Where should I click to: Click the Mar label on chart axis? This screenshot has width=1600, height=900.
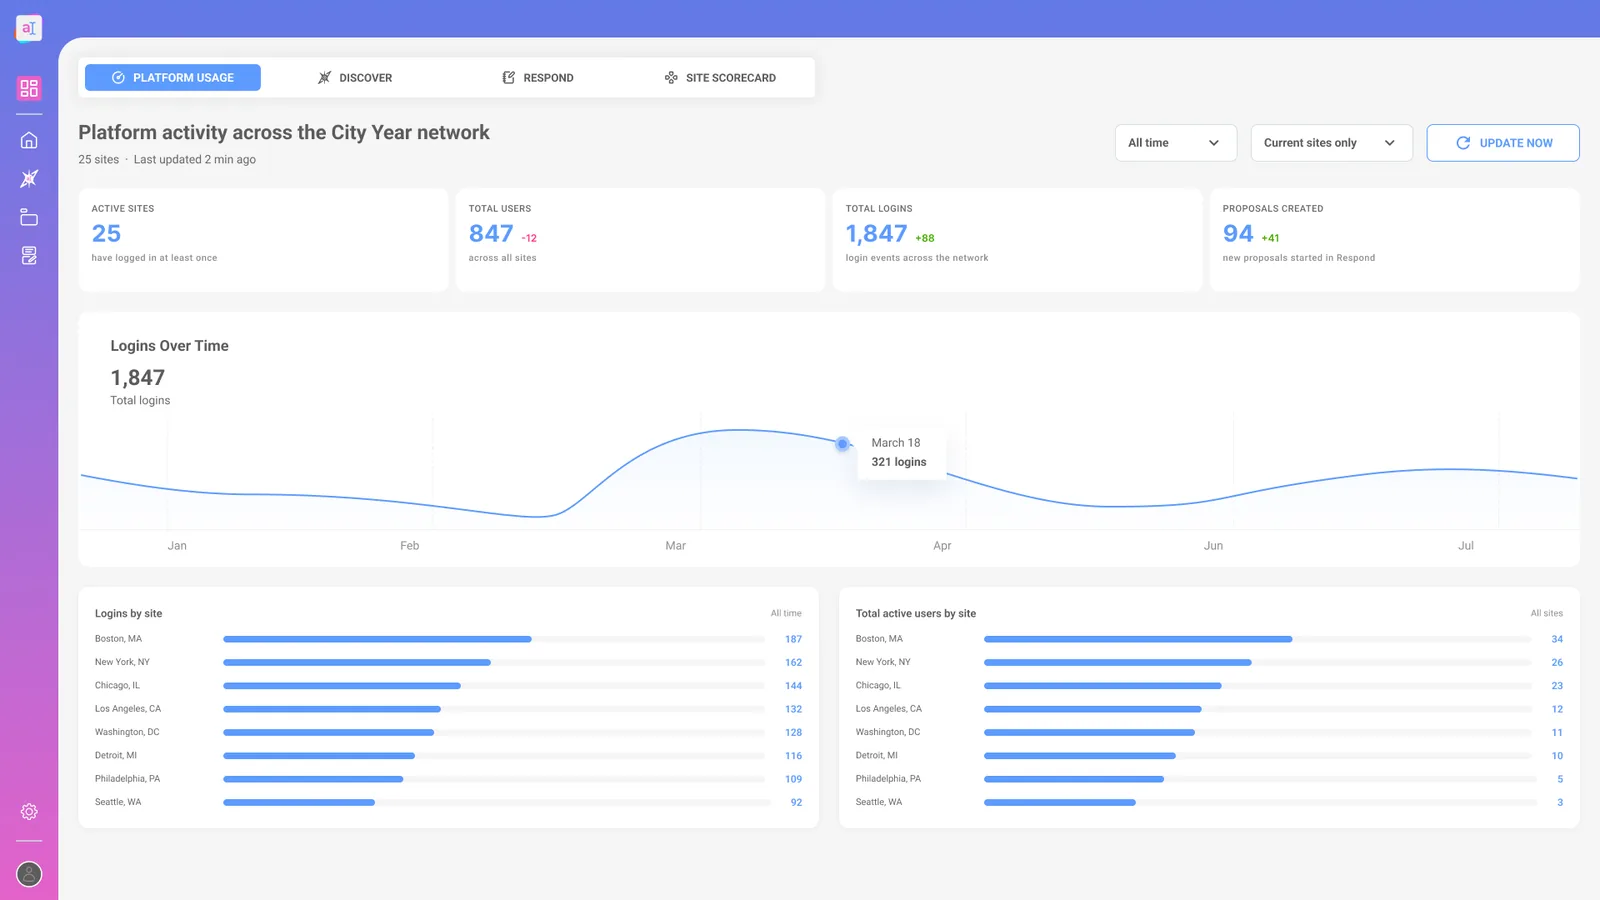pyautogui.click(x=676, y=546)
